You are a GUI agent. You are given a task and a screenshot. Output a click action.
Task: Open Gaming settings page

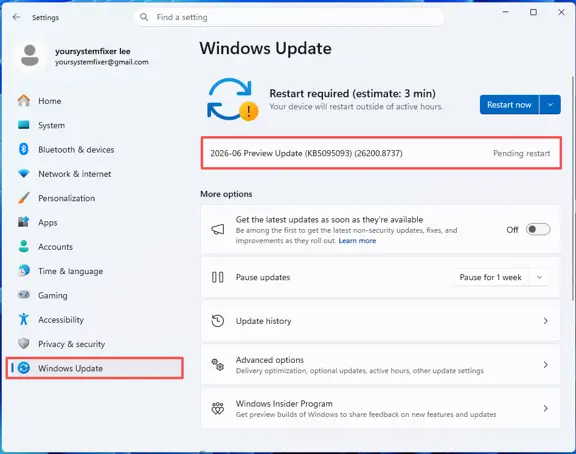pyautogui.click(x=94, y=295)
